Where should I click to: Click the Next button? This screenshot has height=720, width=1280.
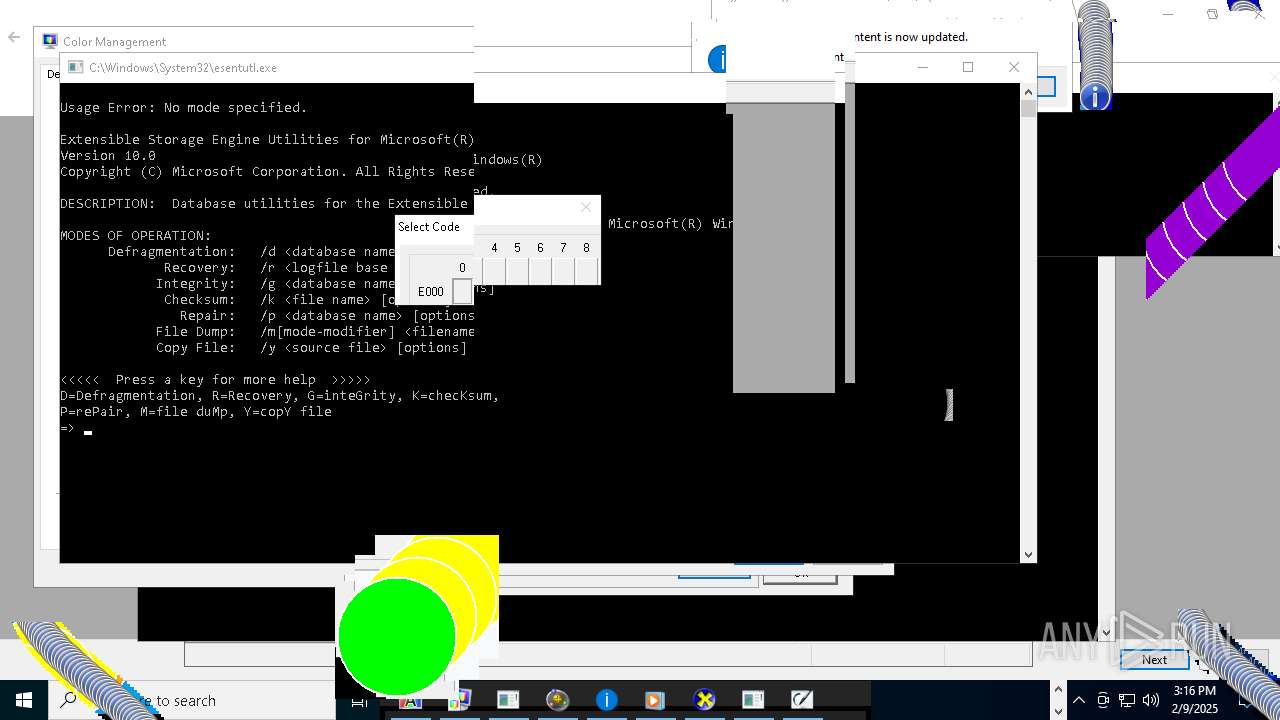coord(1154,659)
